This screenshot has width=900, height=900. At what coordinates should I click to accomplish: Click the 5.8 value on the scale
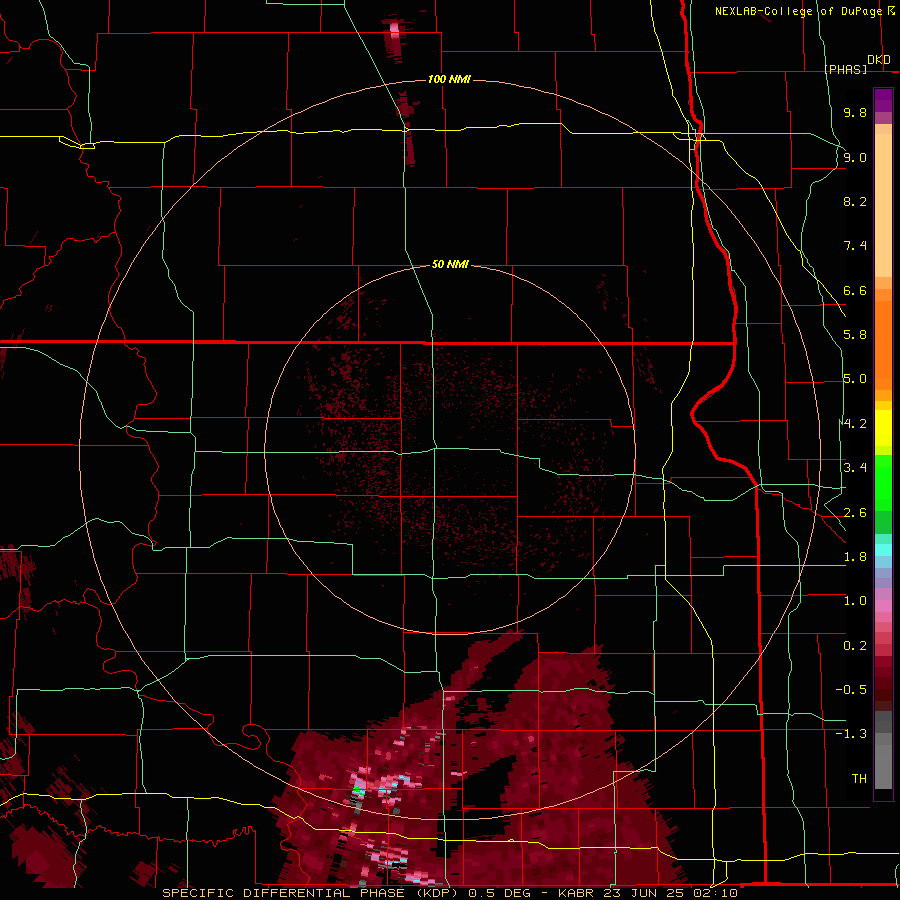pyautogui.click(x=855, y=335)
